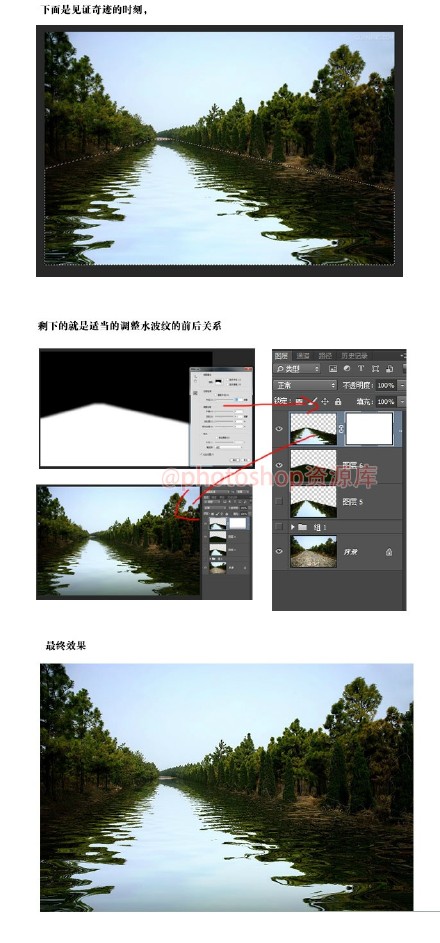
Task: Select the adjustment layer filter icon
Action: (x=347, y=368)
